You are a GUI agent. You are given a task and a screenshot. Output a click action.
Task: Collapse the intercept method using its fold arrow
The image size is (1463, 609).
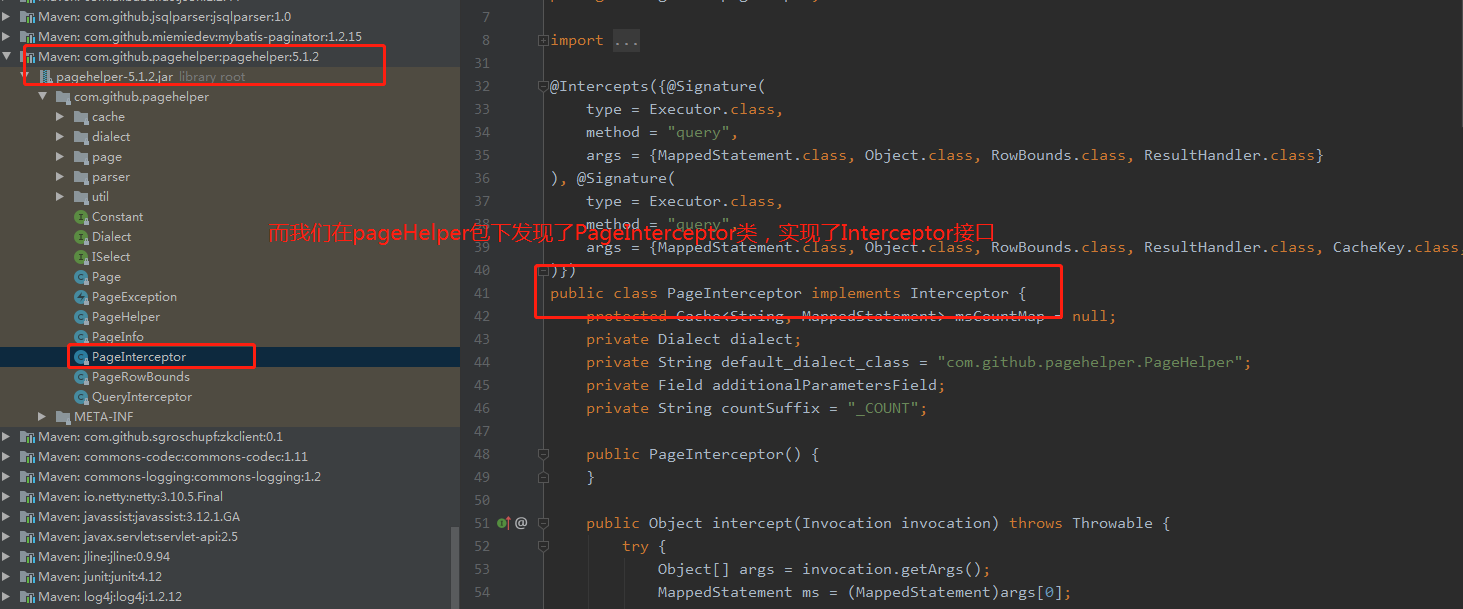point(544,522)
